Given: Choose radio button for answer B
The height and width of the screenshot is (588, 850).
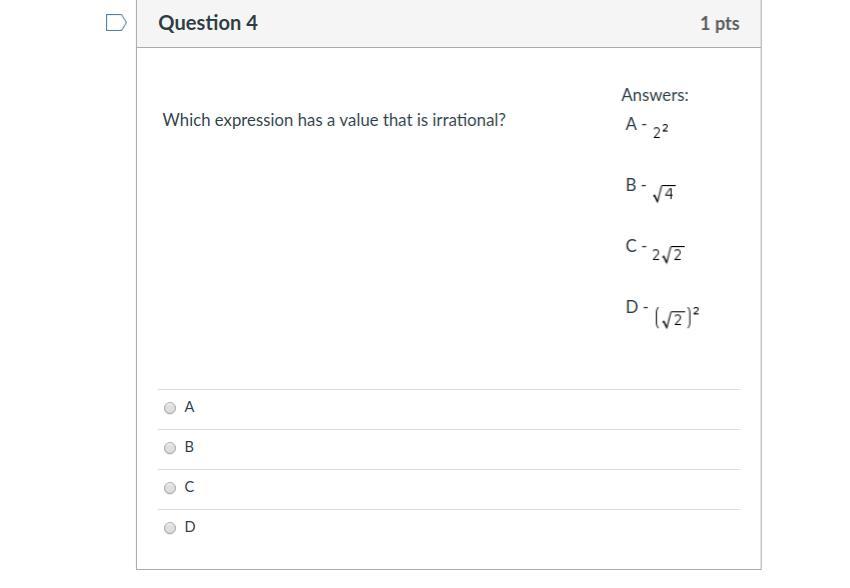Looking at the screenshot, I should 170,448.
